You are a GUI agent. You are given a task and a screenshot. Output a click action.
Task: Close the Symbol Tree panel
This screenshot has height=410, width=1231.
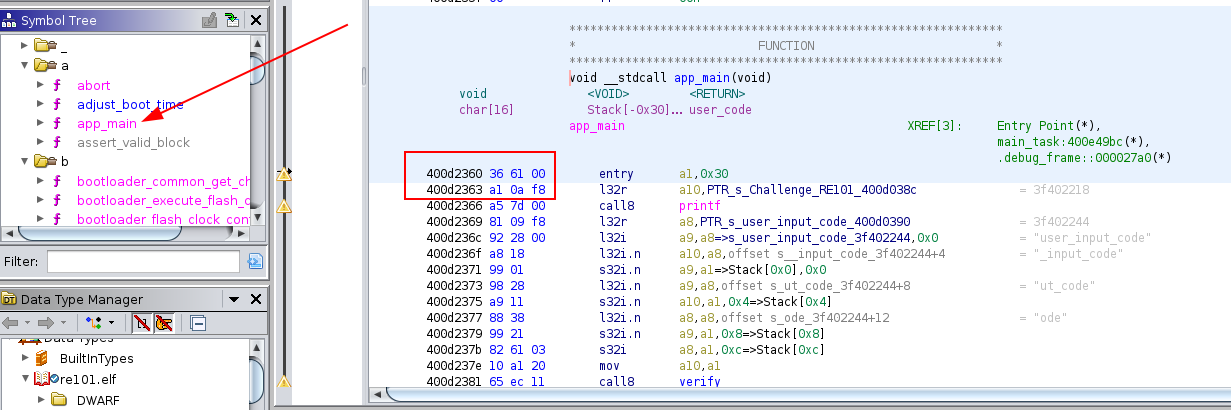(x=257, y=19)
